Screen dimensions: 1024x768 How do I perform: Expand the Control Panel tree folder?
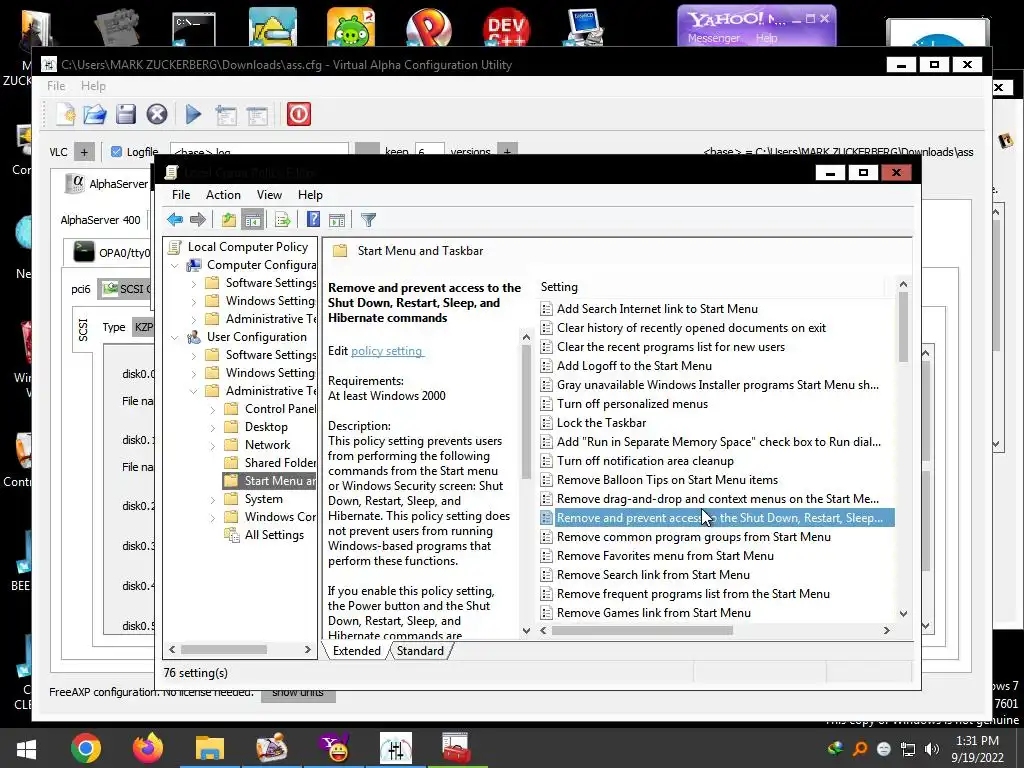click(213, 410)
